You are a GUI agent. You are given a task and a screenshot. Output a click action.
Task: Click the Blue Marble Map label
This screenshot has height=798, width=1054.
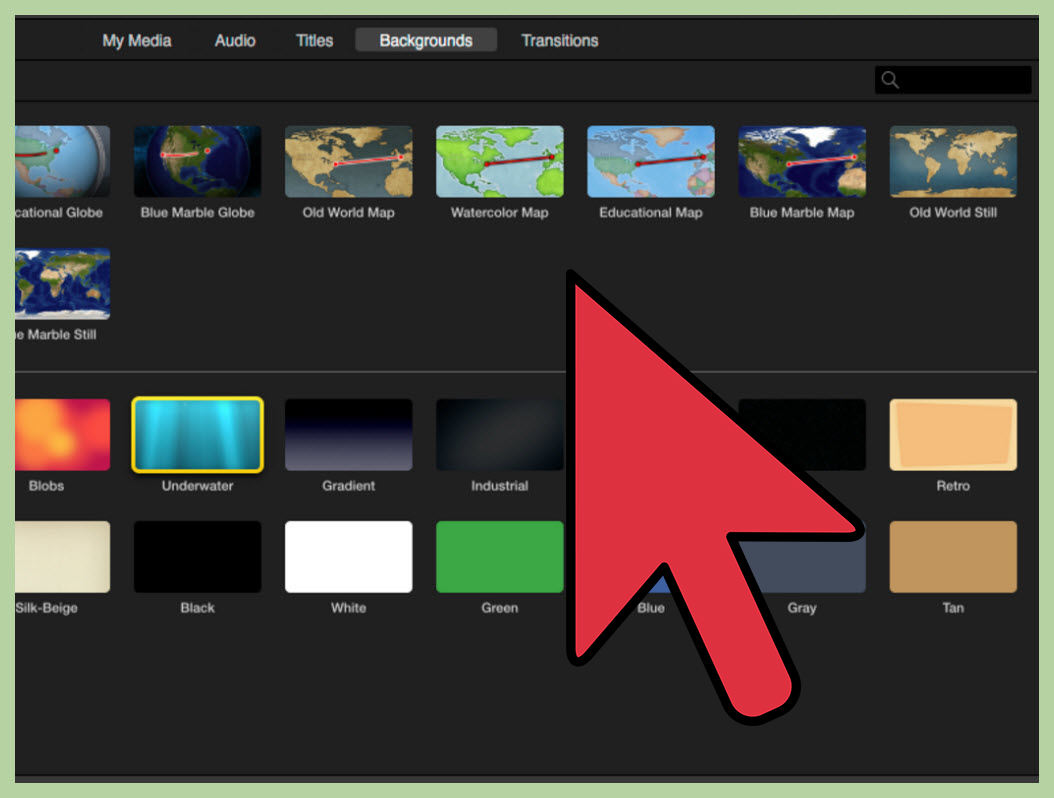802,212
